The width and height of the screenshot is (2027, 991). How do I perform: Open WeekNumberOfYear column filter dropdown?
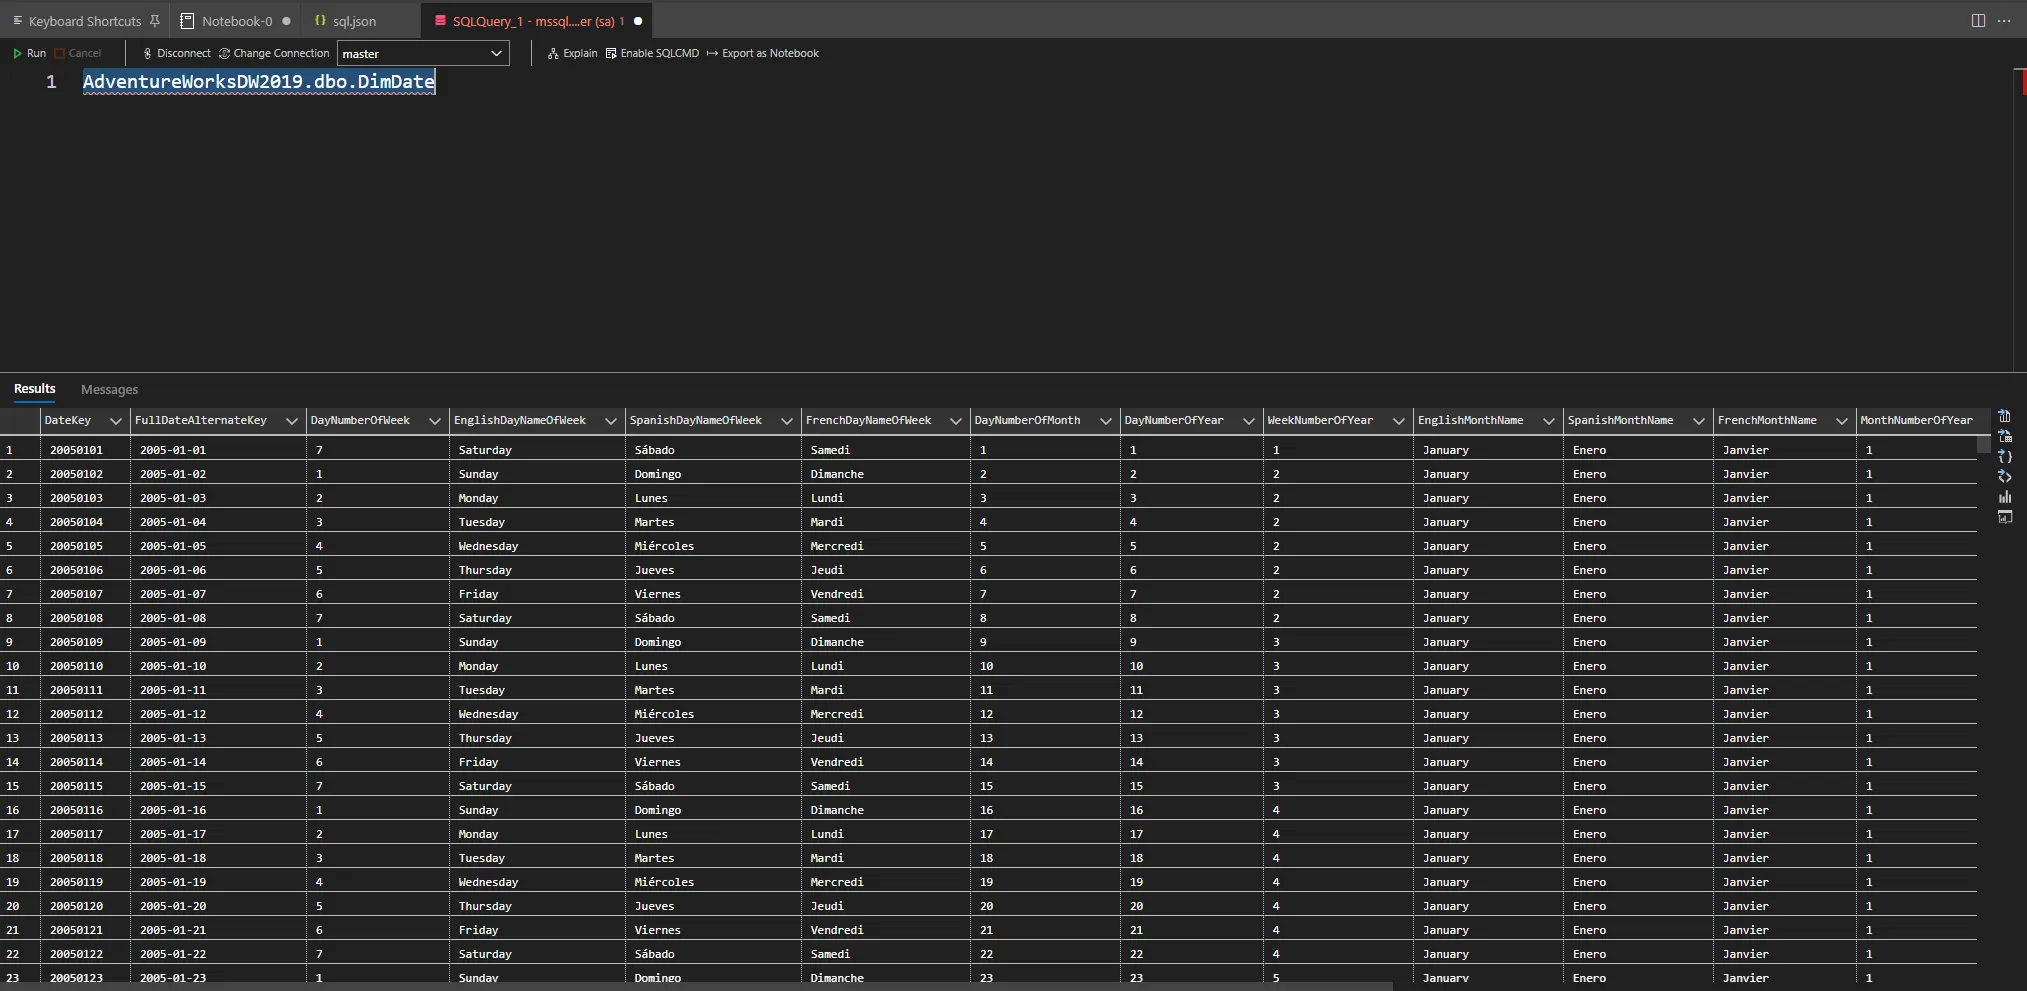click(x=1399, y=421)
